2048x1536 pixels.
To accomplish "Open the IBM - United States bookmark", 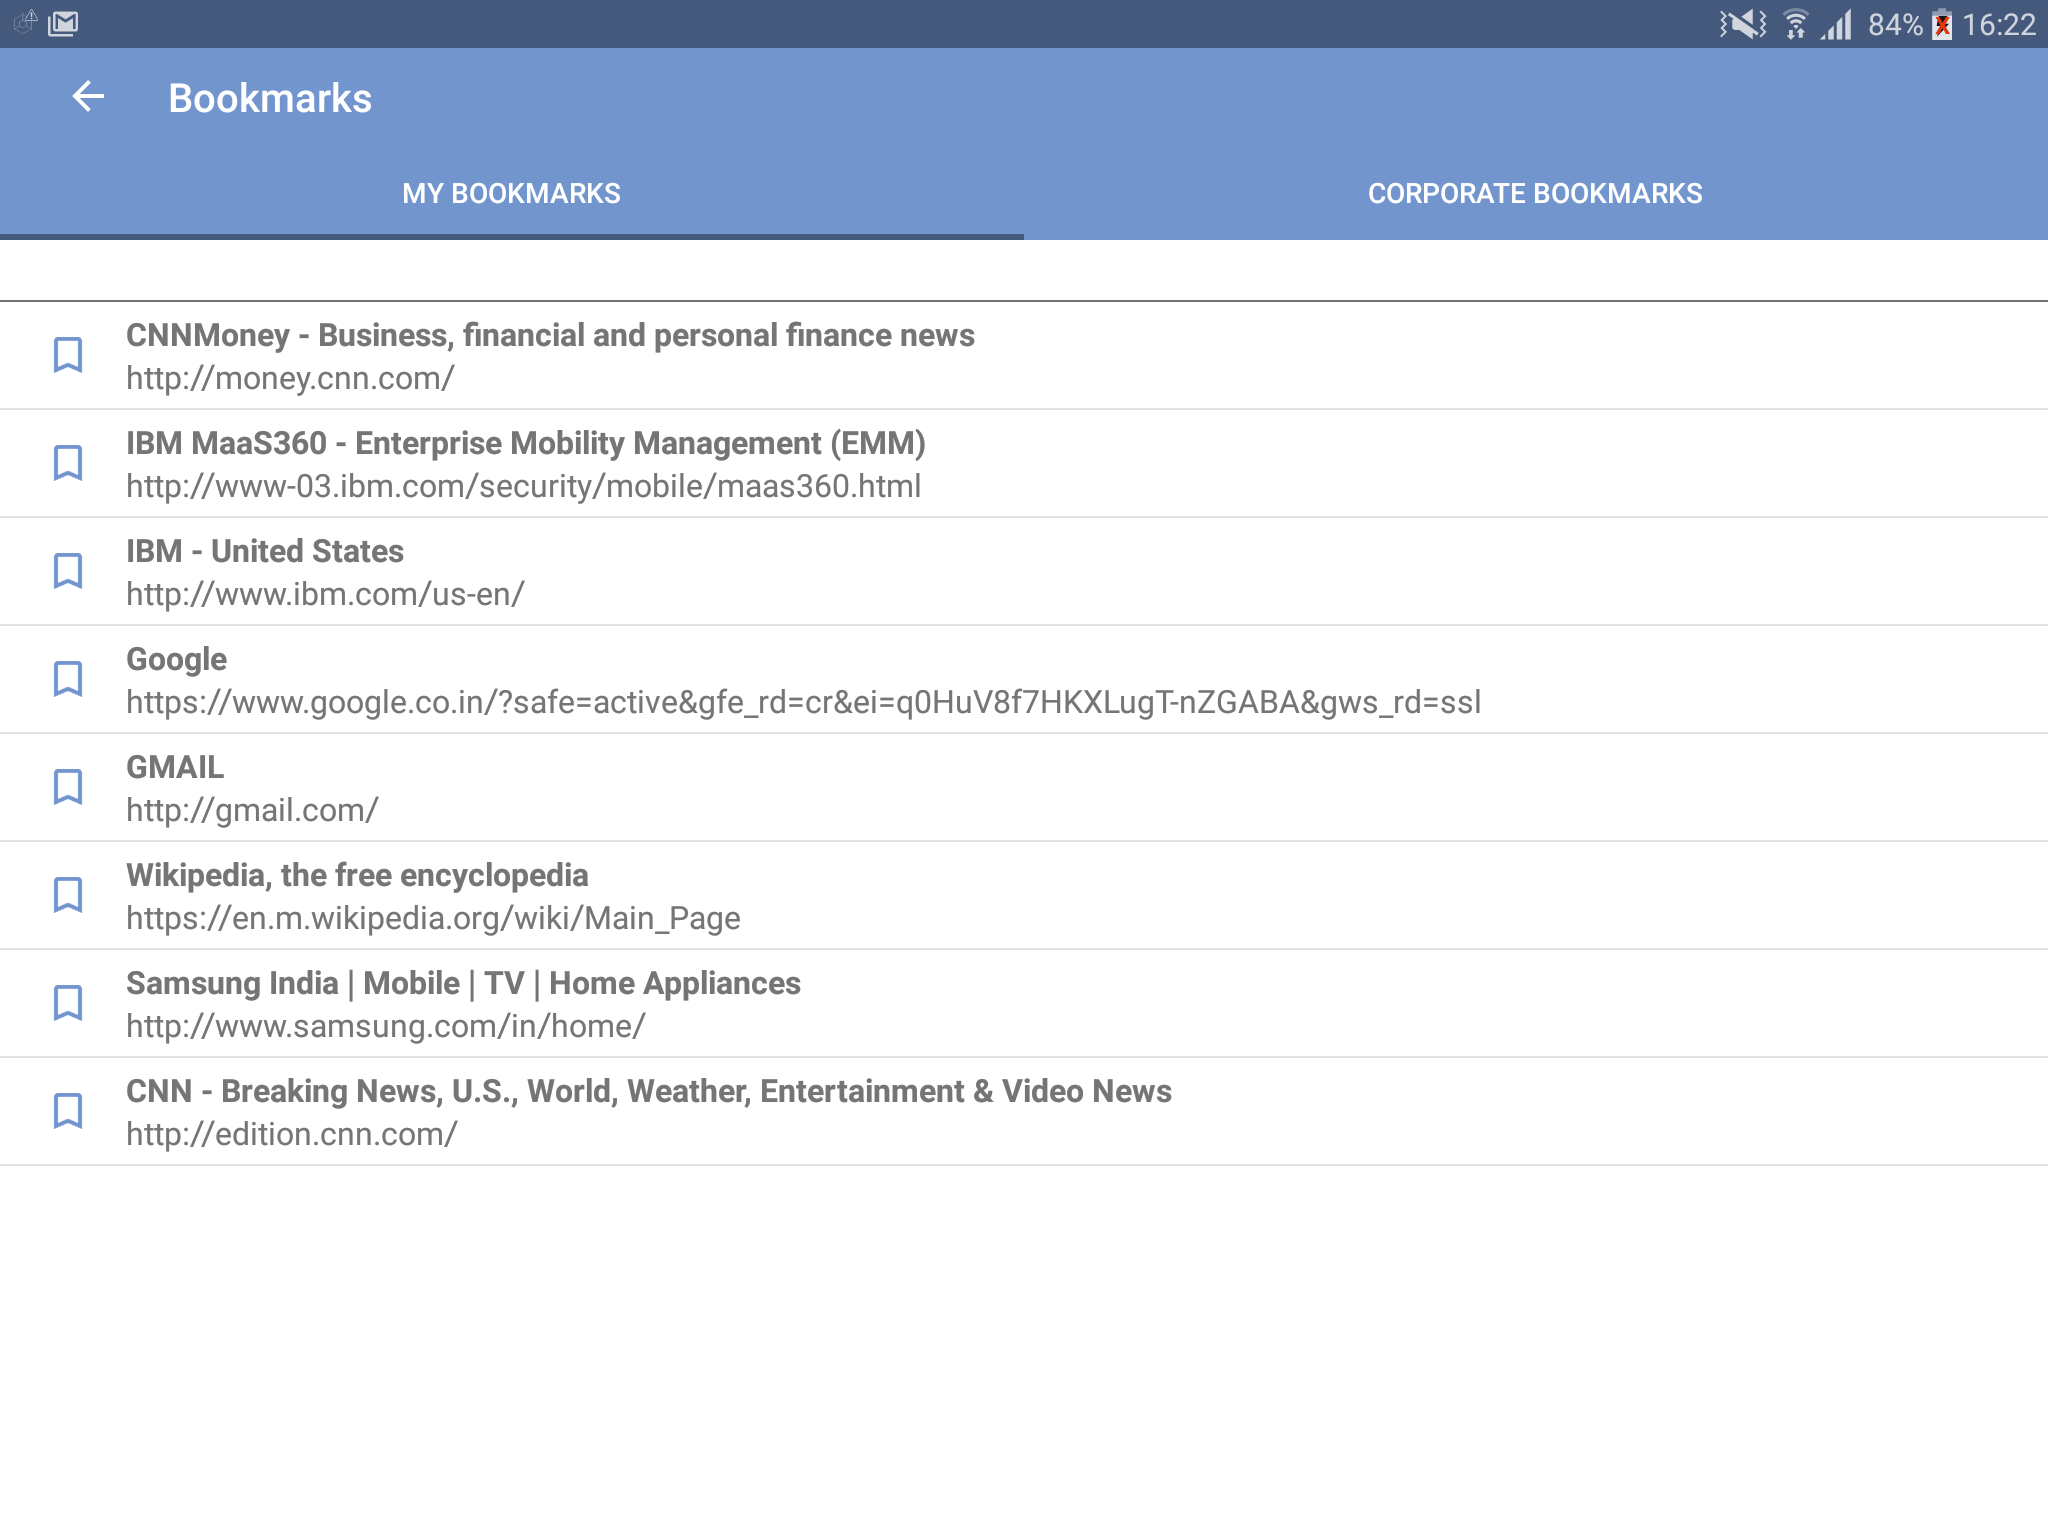I will (265, 551).
